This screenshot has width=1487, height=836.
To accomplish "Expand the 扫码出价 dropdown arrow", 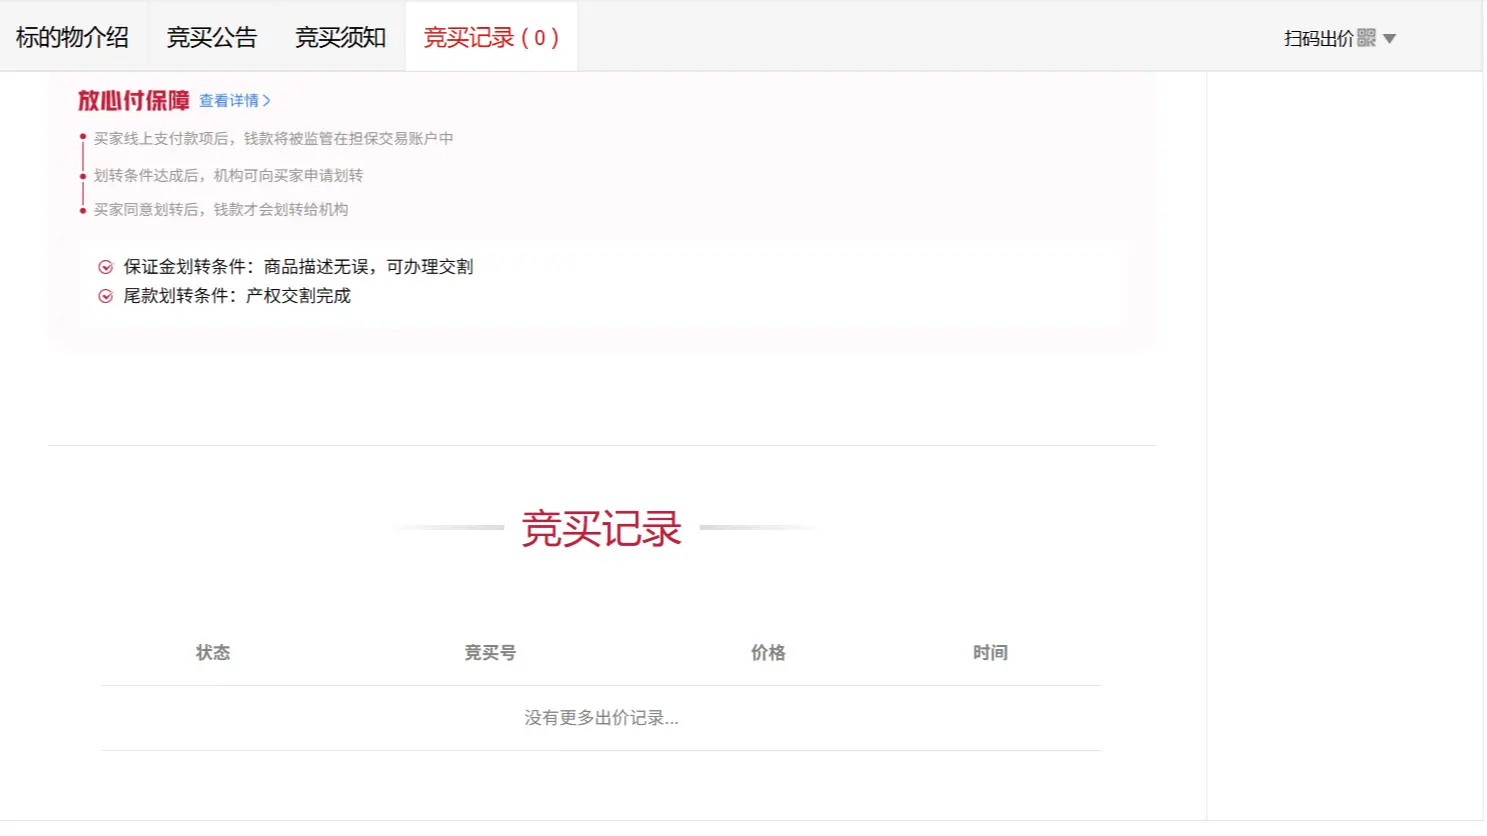I will (1389, 39).
